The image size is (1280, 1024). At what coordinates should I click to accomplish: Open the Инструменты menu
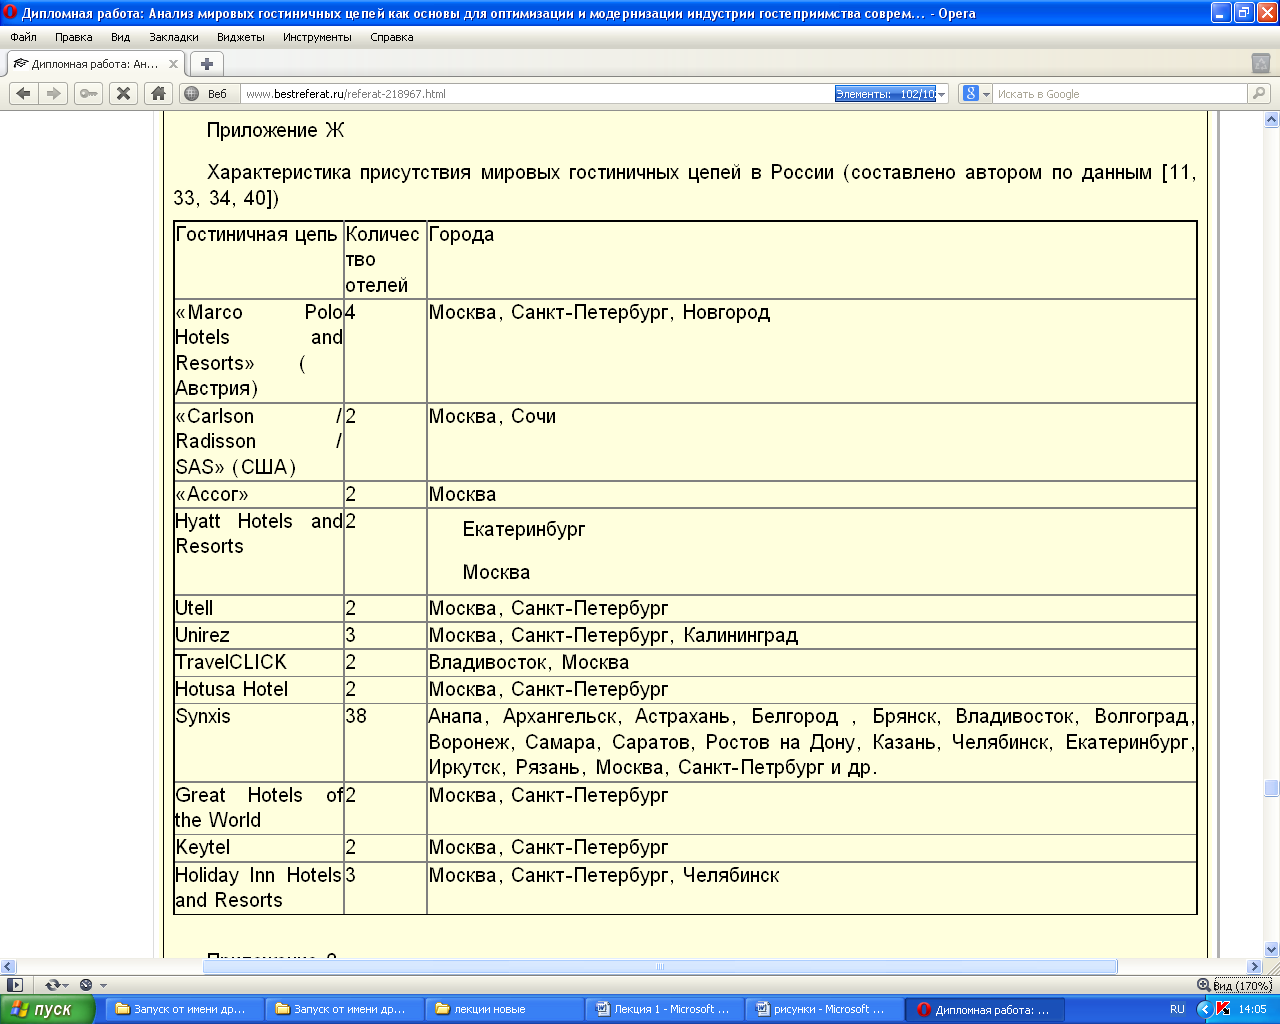pos(317,37)
